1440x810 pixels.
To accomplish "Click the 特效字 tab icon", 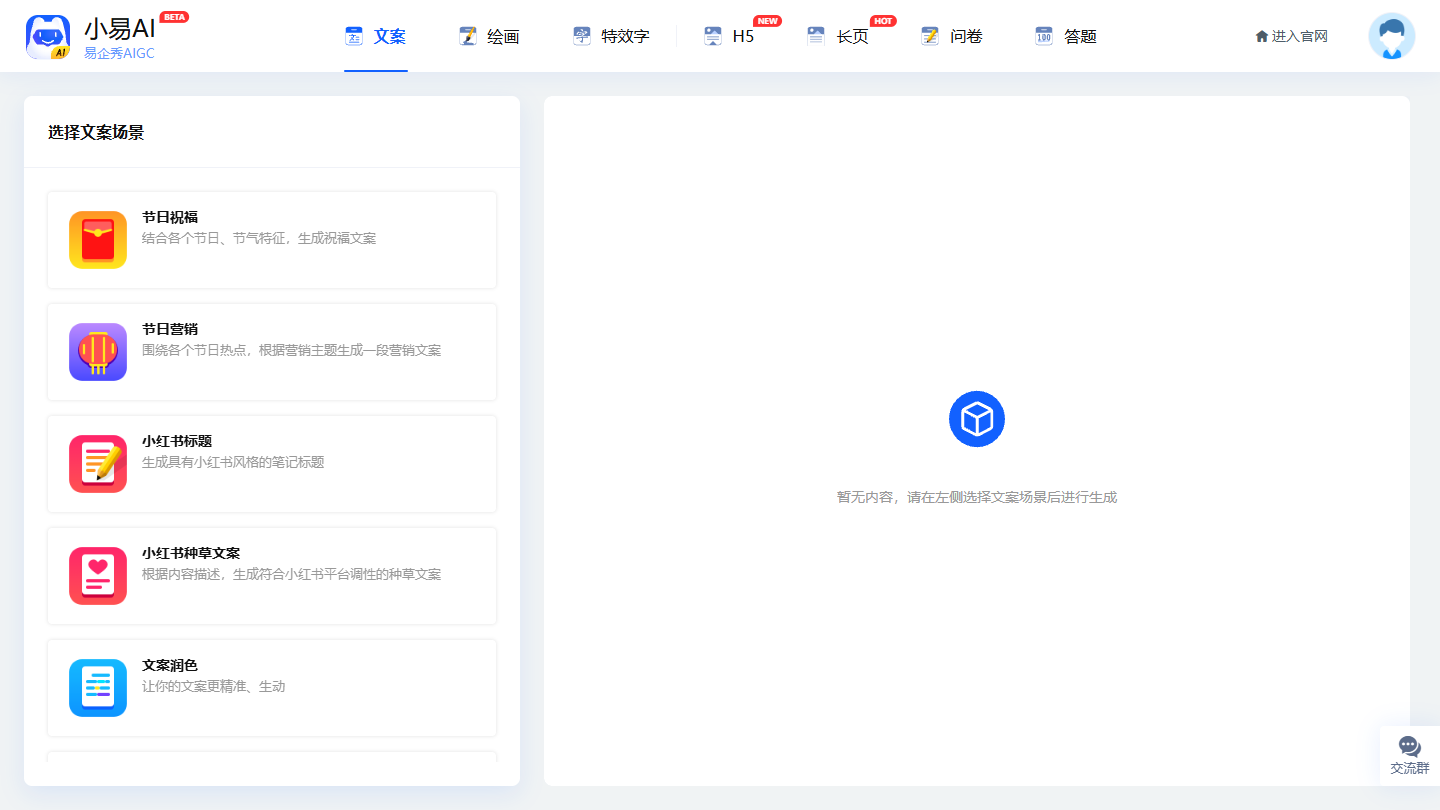I will coord(582,36).
